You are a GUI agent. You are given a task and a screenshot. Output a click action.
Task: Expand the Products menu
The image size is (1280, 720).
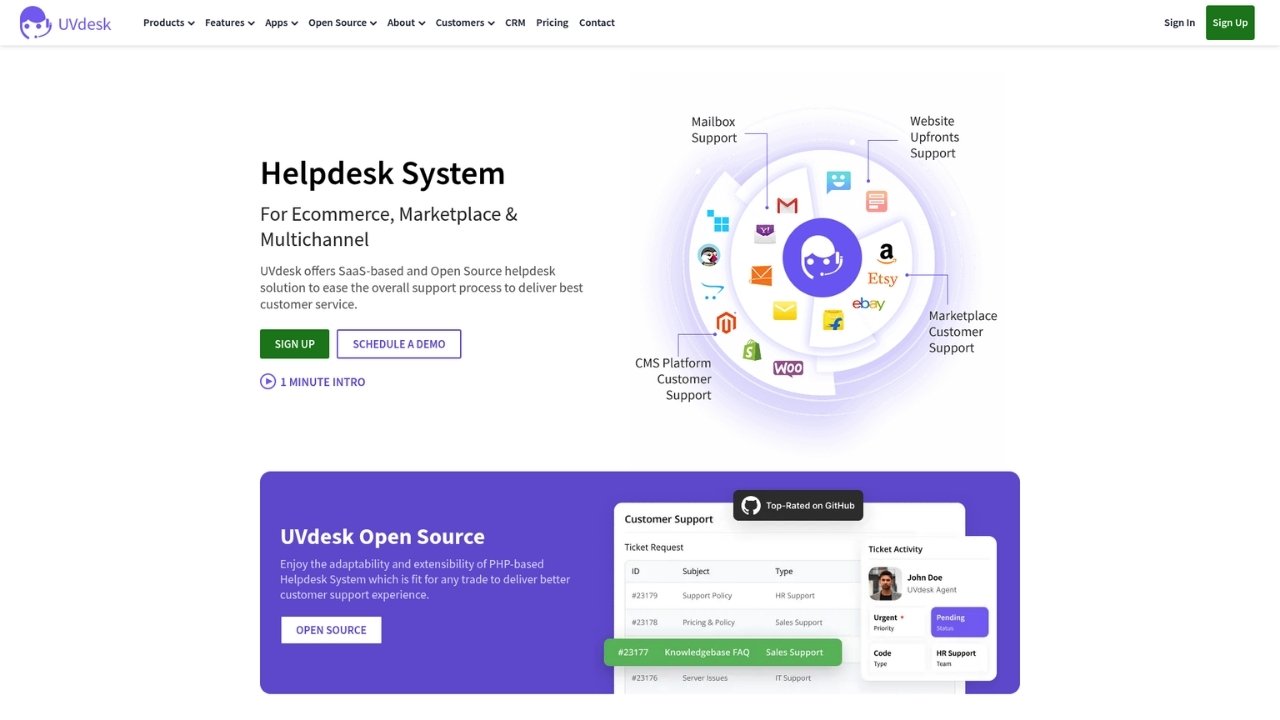[x=168, y=22]
